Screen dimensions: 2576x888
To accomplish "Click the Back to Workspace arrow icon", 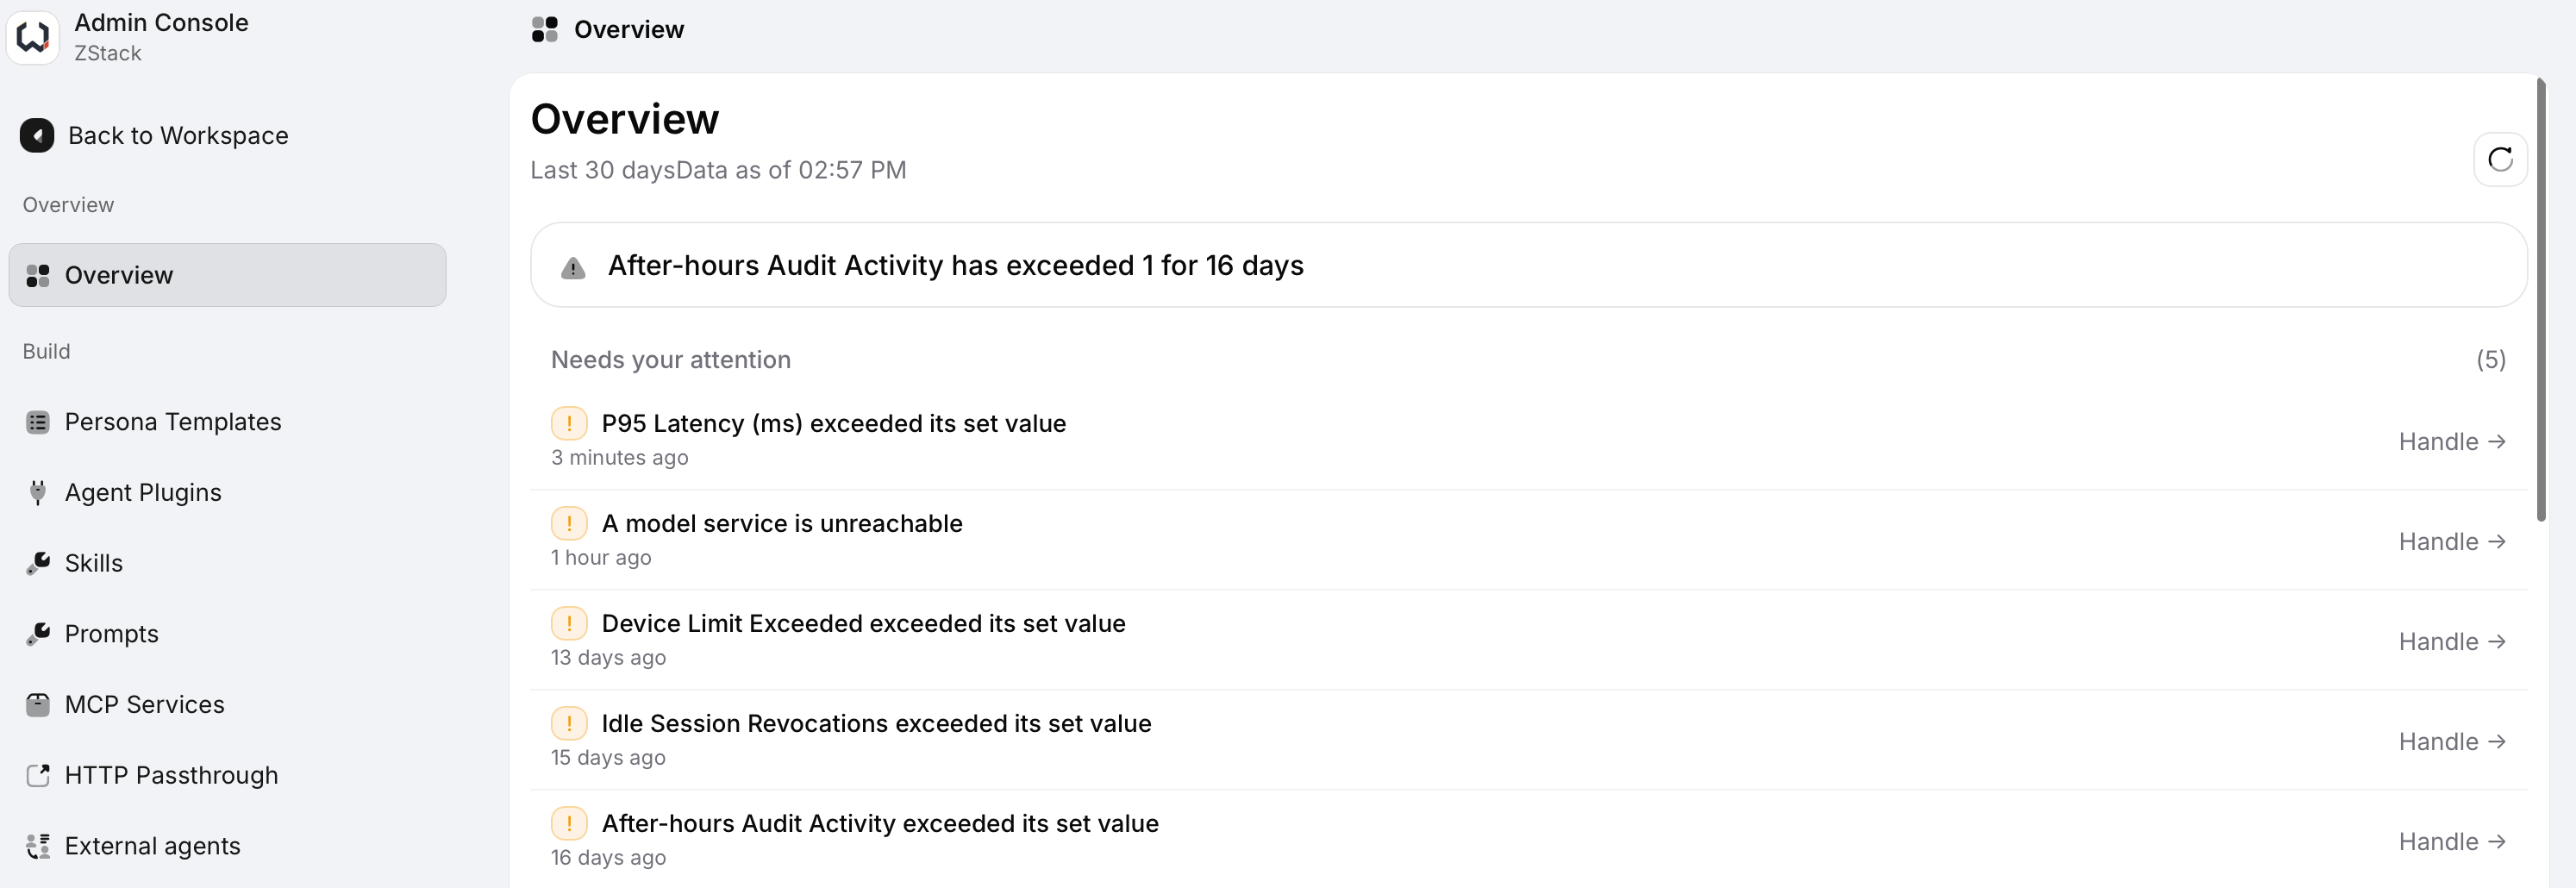I will (37, 135).
